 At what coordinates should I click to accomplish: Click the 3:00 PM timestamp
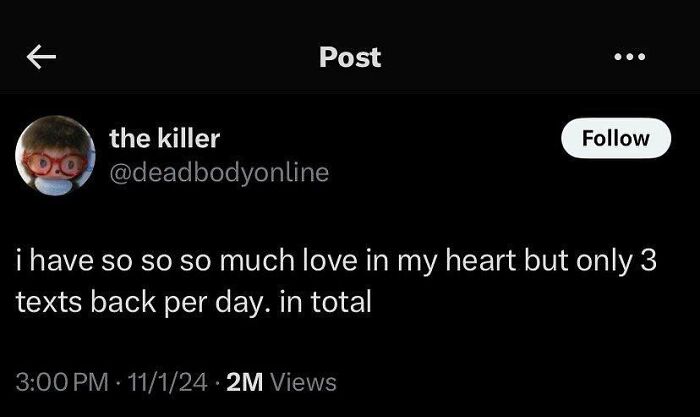click(x=61, y=381)
